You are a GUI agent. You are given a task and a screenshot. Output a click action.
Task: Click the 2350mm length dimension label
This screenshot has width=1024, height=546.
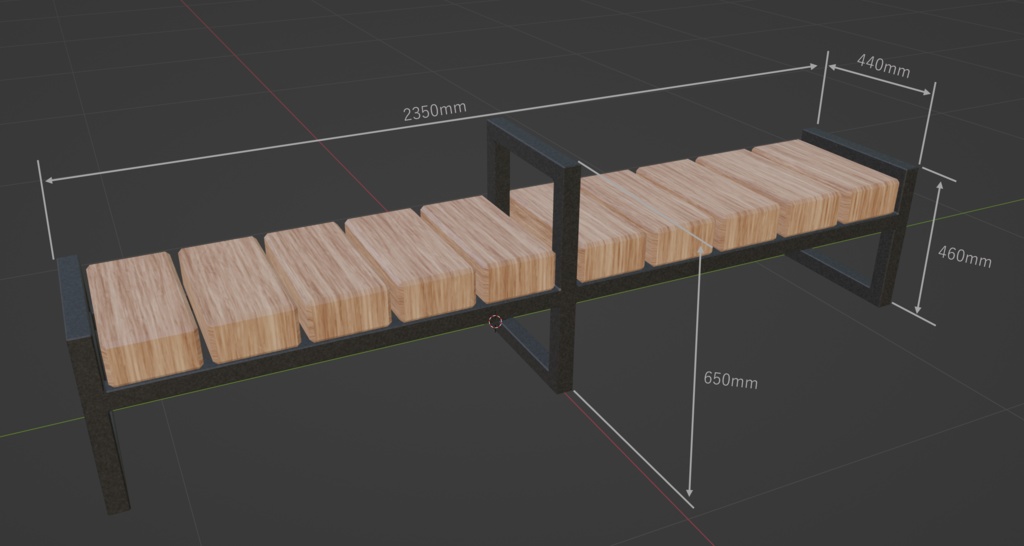click(x=435, y=111)
